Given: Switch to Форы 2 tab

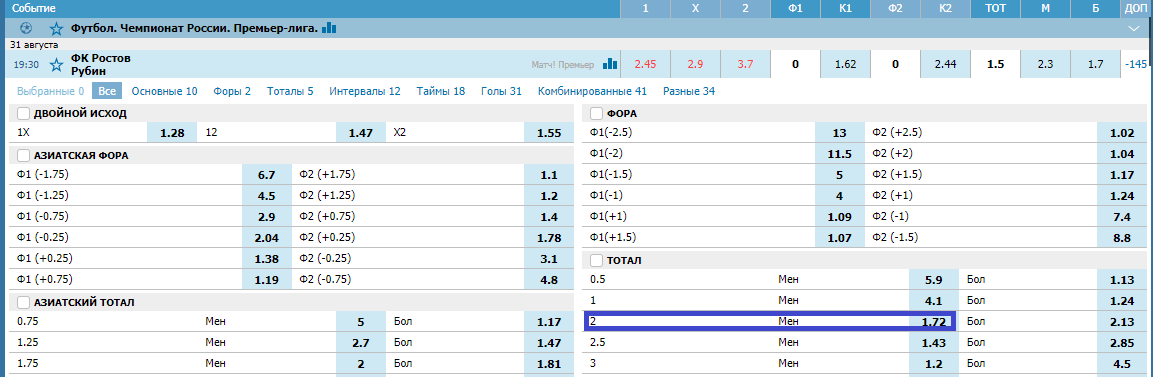Looking at the screenshot, I should click(x=232, y=92).
